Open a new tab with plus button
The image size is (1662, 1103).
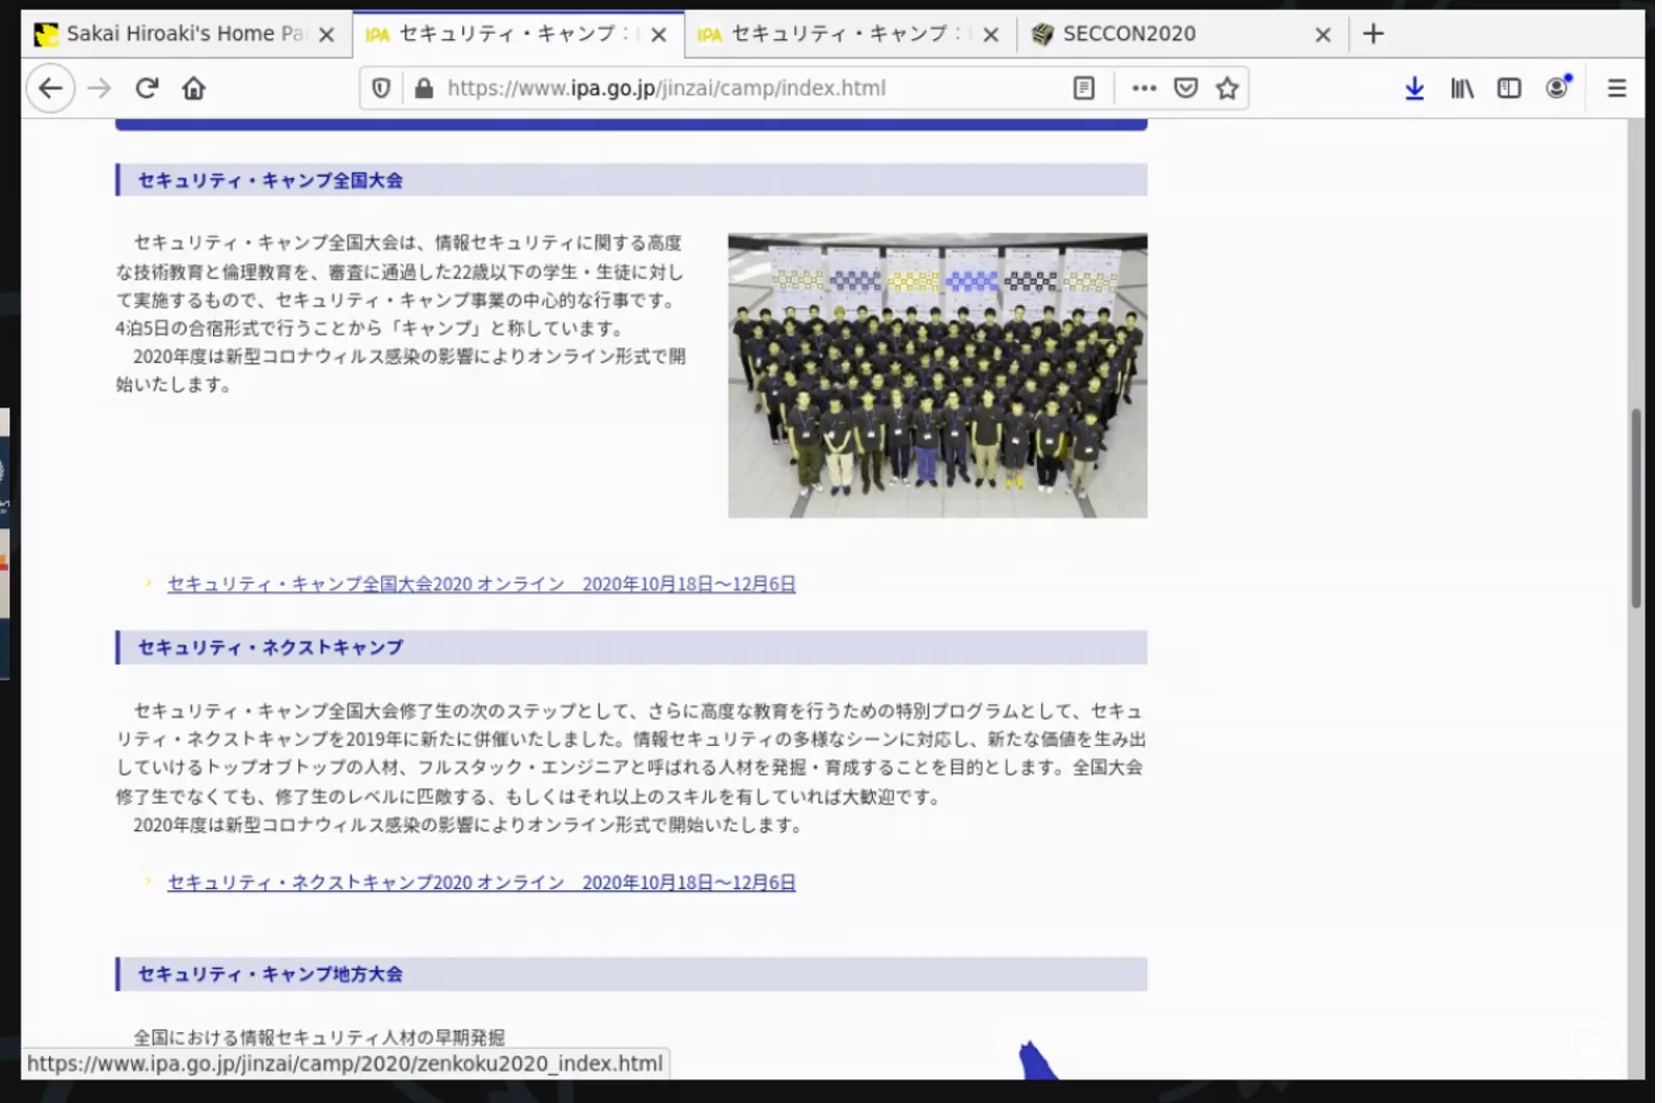coord(1373,34)
